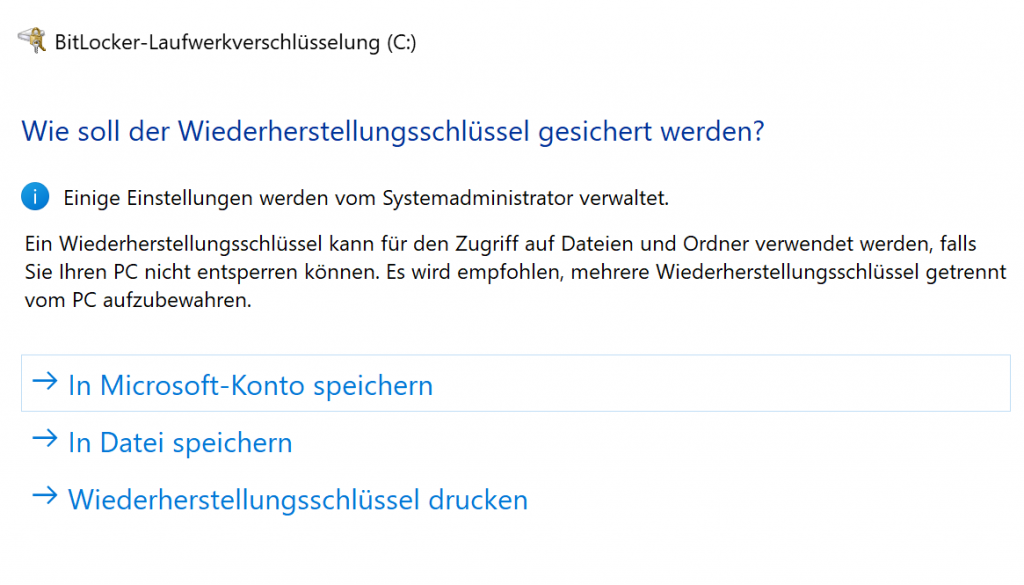Select the In Datei speichern option

[x=180, y=442]
